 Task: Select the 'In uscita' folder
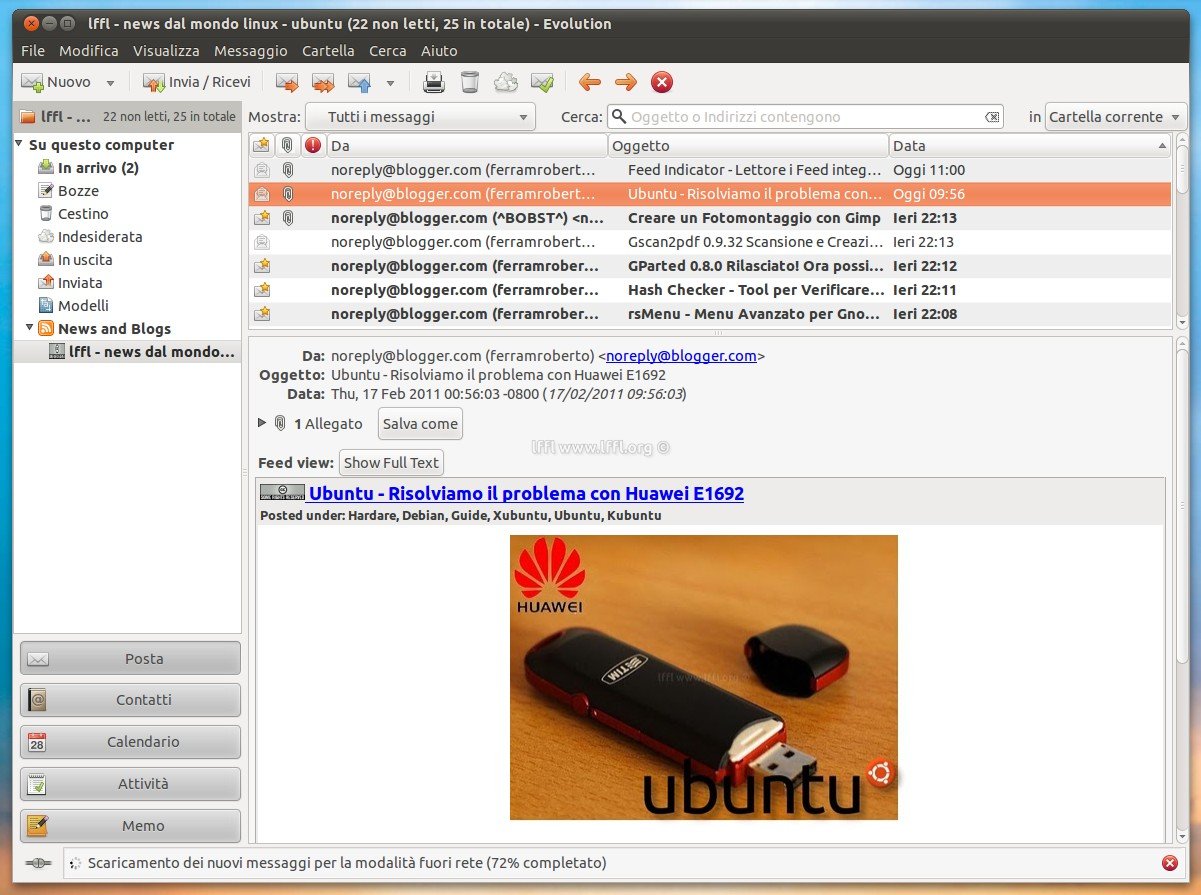(85, 260)
